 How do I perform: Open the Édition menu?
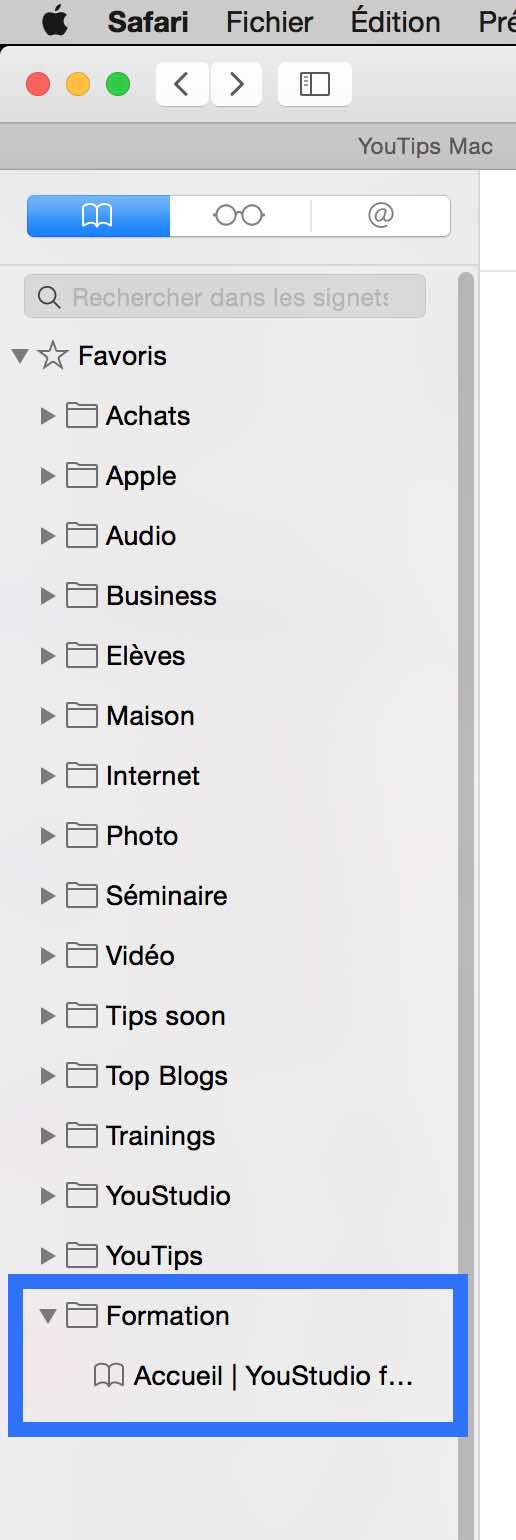(395, 21)
